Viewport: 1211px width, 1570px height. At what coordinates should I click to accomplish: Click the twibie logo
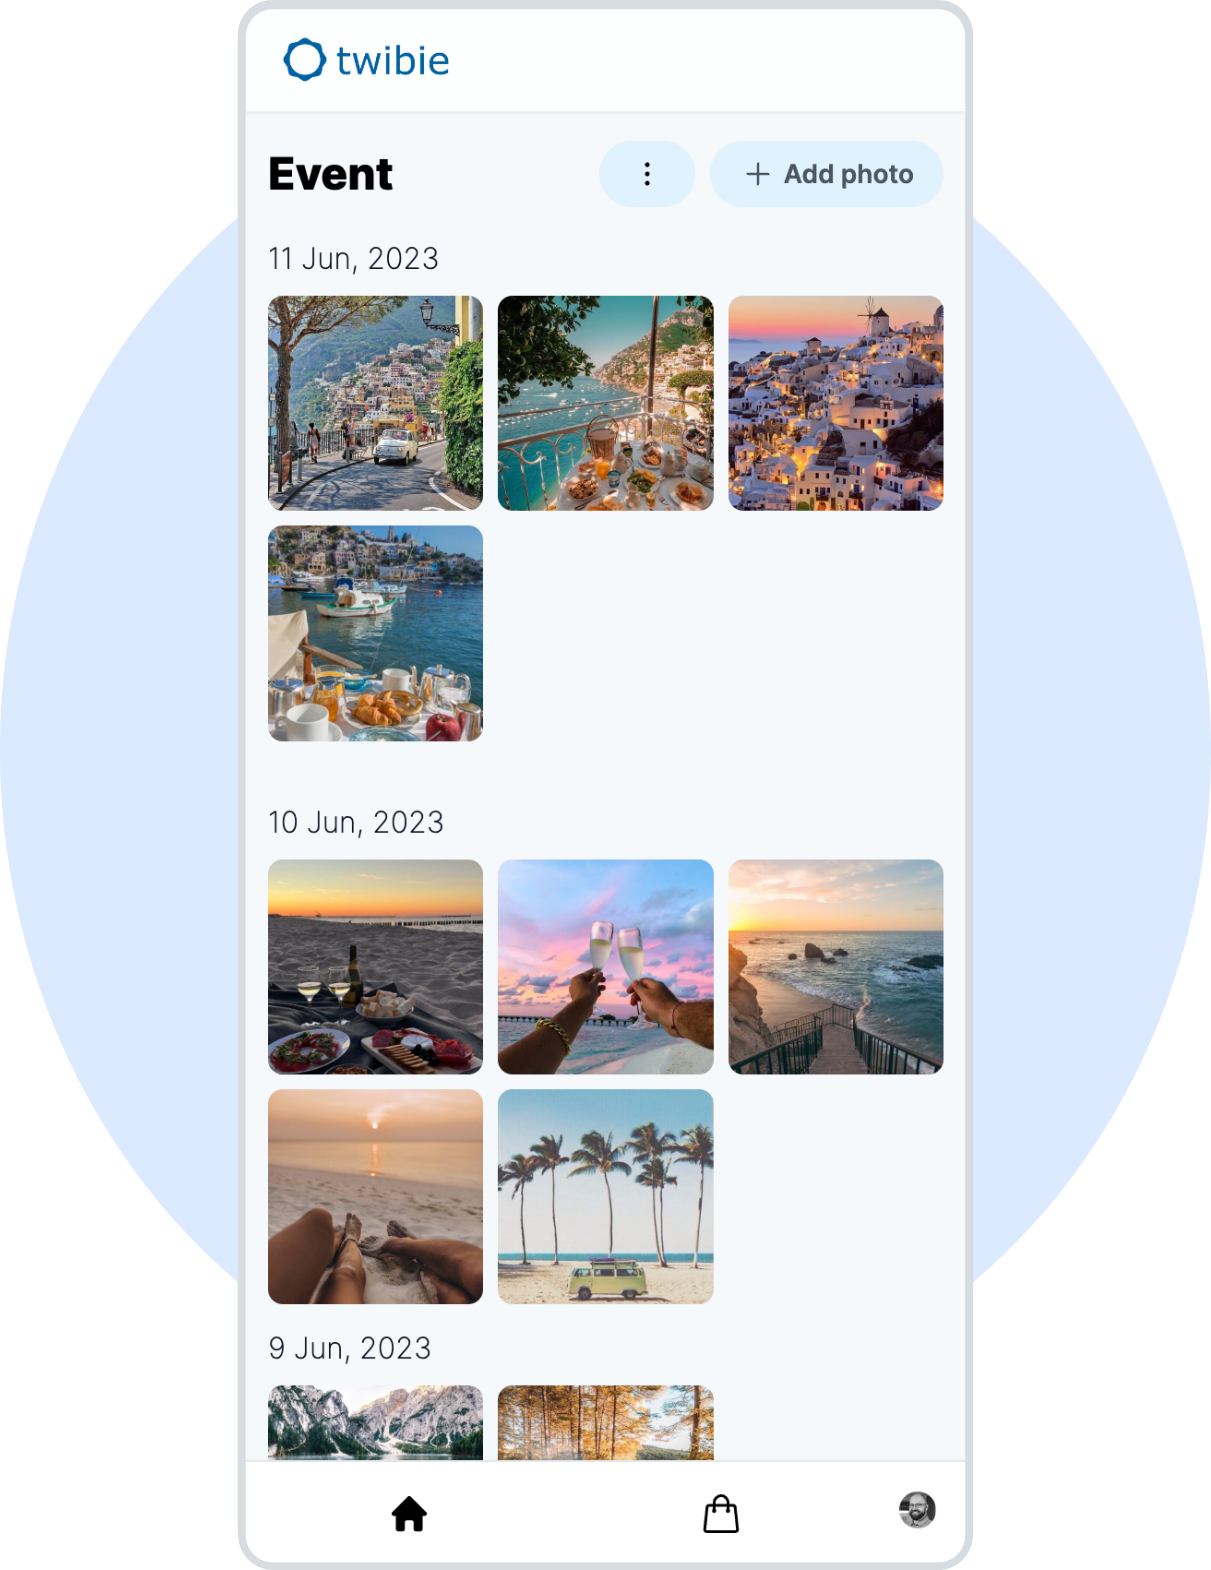(x=367, y=60)
